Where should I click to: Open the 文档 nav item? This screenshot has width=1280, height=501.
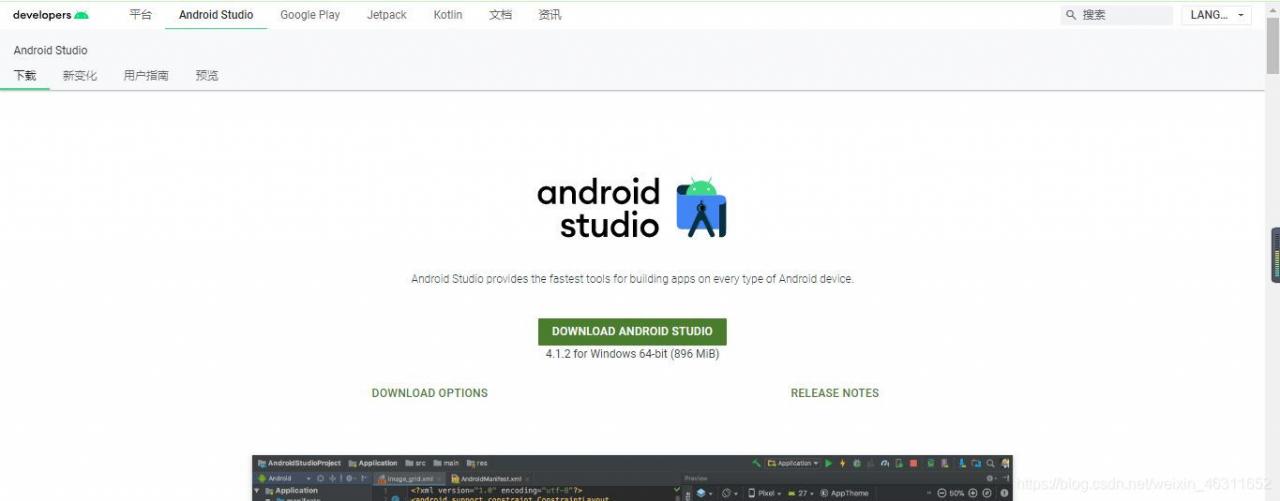tap(501, 15)
